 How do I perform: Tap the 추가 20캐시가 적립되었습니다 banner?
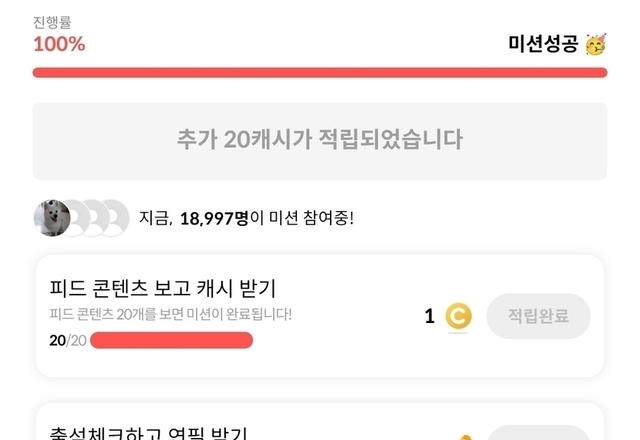(x=320, y=140)
